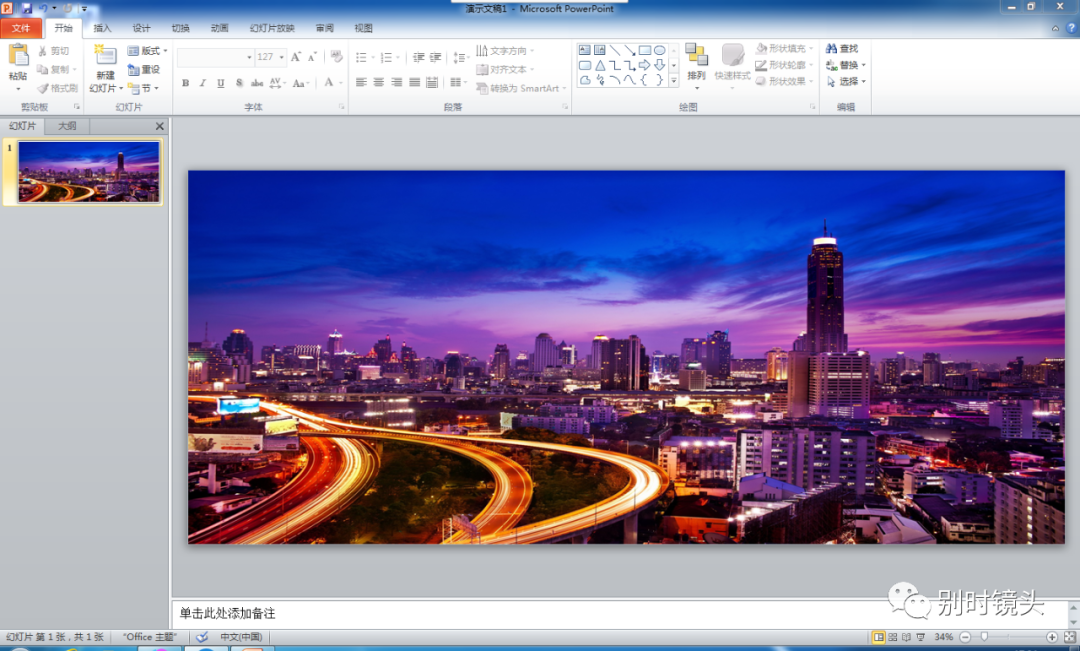The image size is (1080, 651).
Task: Open the font name dropdown
Action: click(x=249, y=57)
